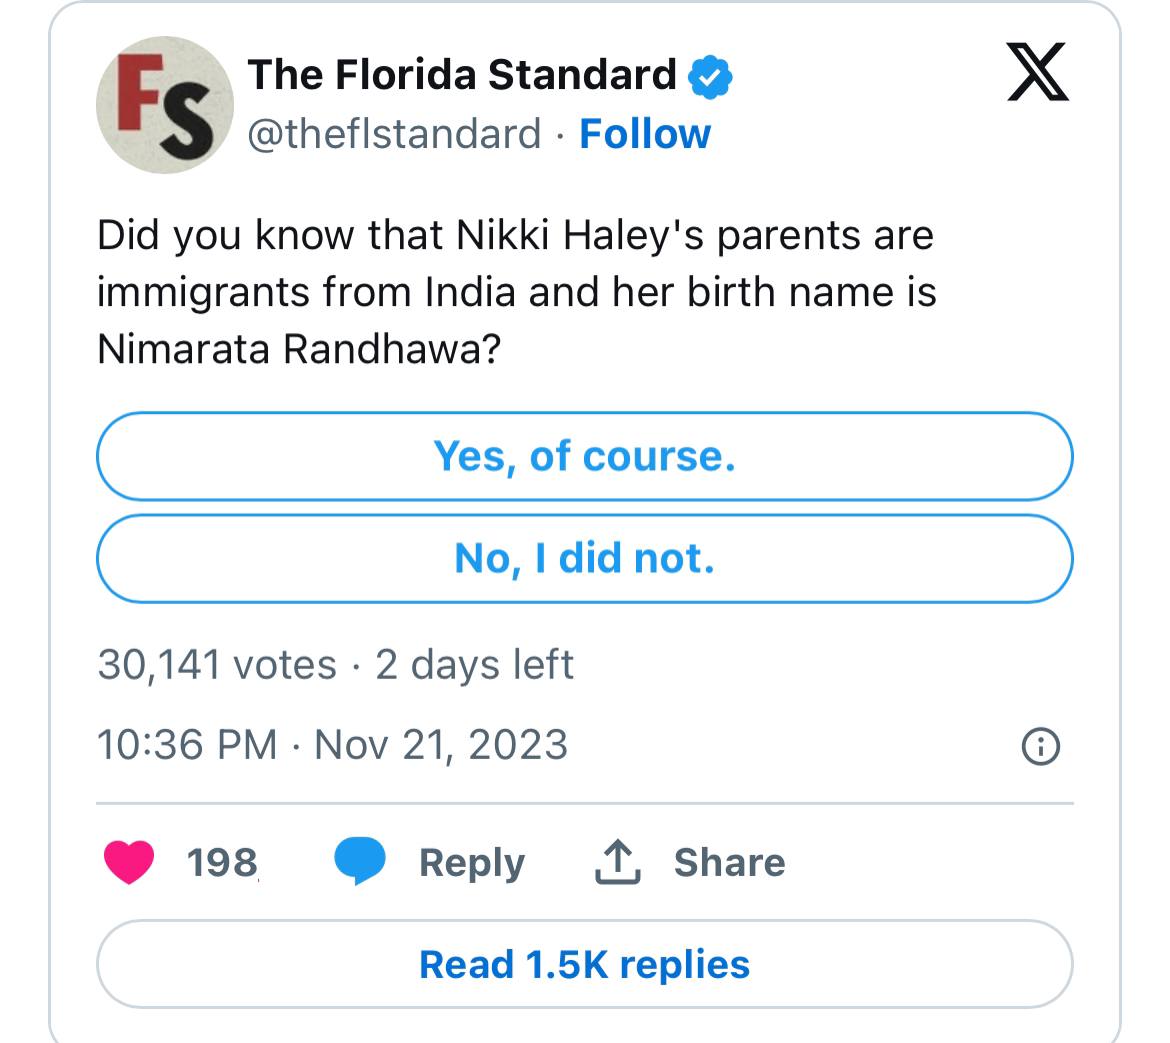The image size is (1170, 1043).
Task: Click the info circle icon
Action: point(1039,746)
